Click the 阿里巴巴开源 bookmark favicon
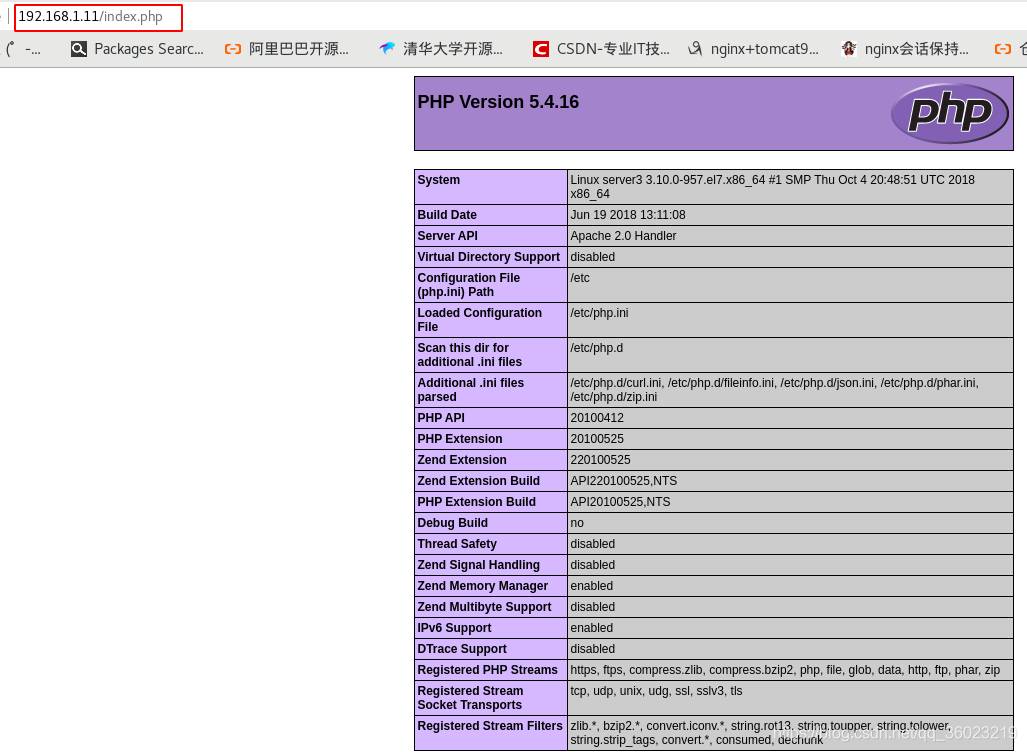 231,48
